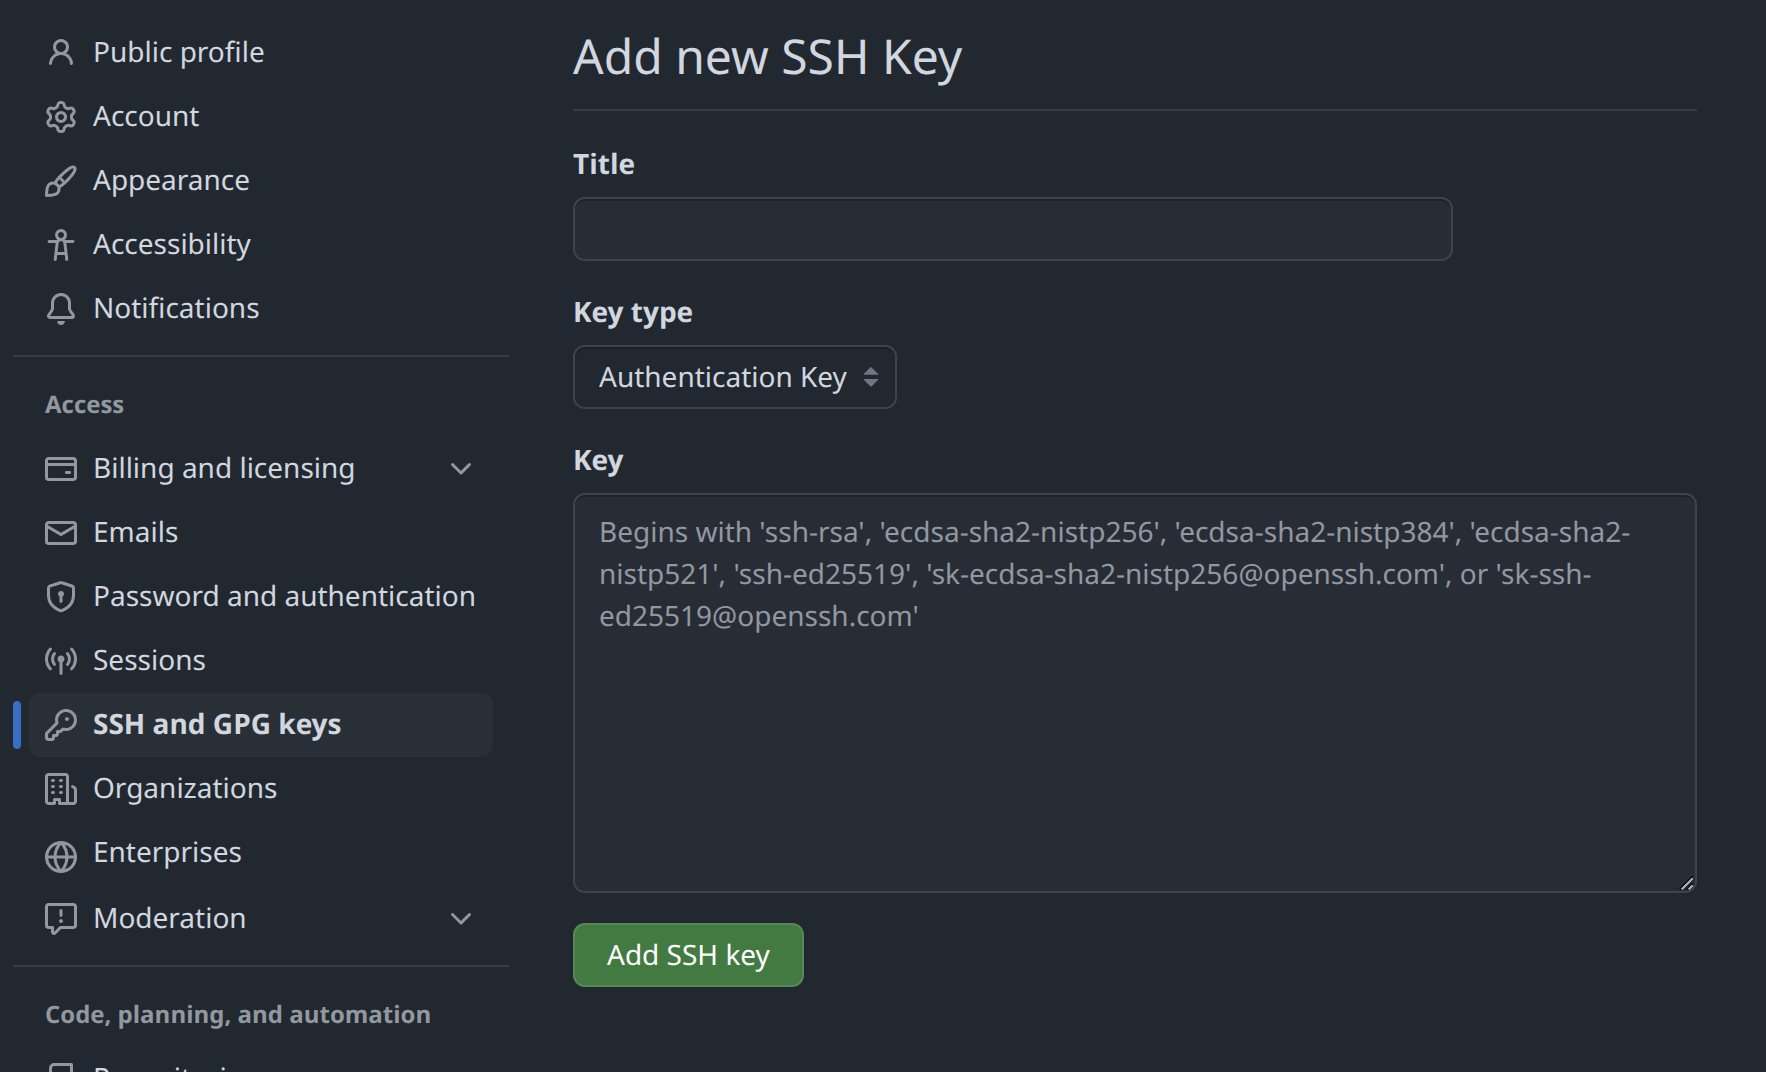Expand the Moderation section chevron
Image resolution: width=1766 pixels, height=1072 pixels.
[461, 919]
